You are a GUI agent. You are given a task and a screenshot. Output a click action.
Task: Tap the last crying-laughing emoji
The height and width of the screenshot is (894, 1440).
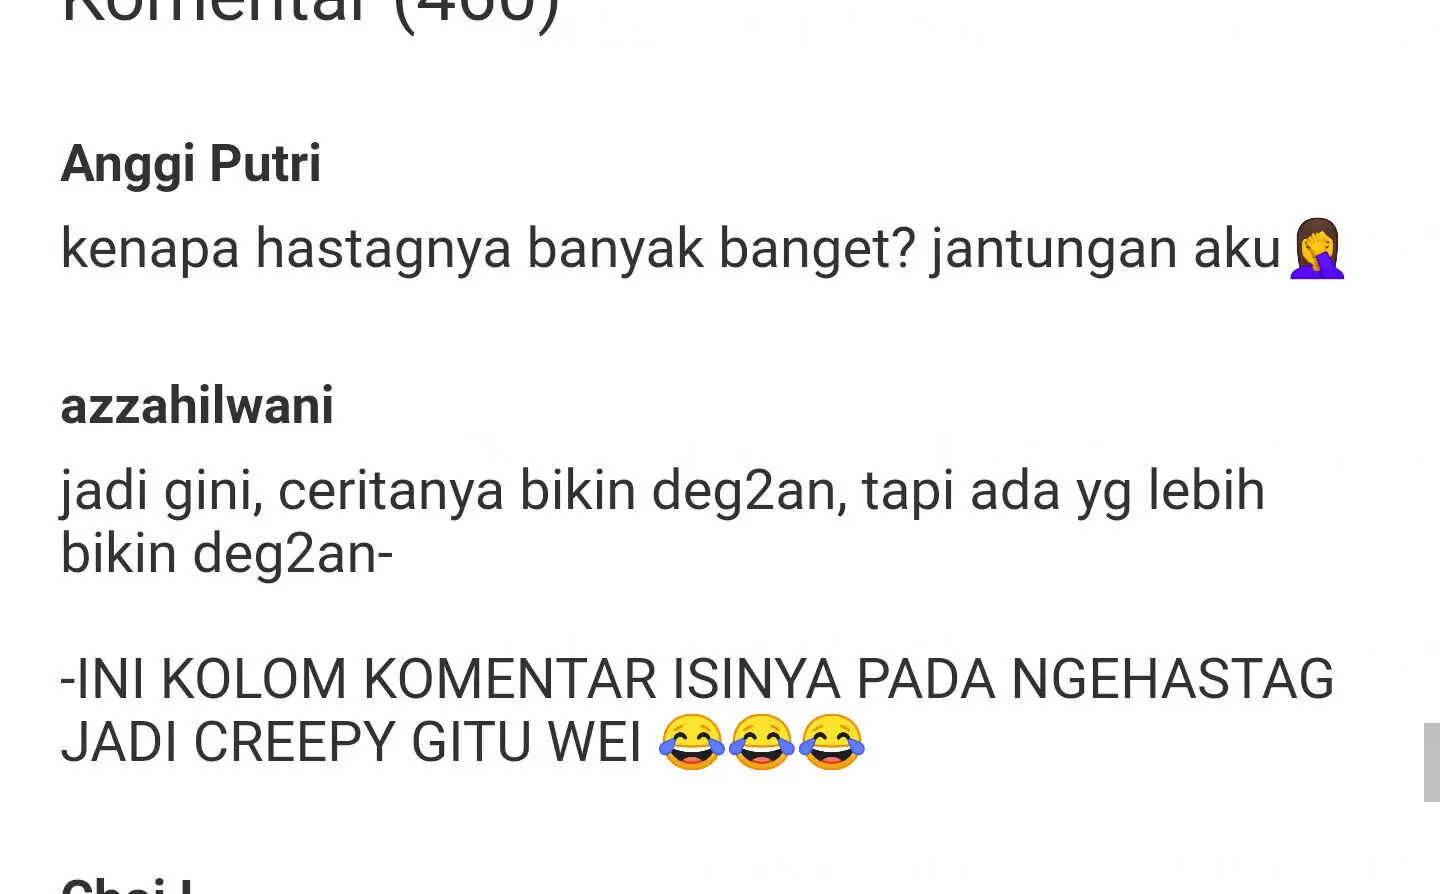coord(831,741)
